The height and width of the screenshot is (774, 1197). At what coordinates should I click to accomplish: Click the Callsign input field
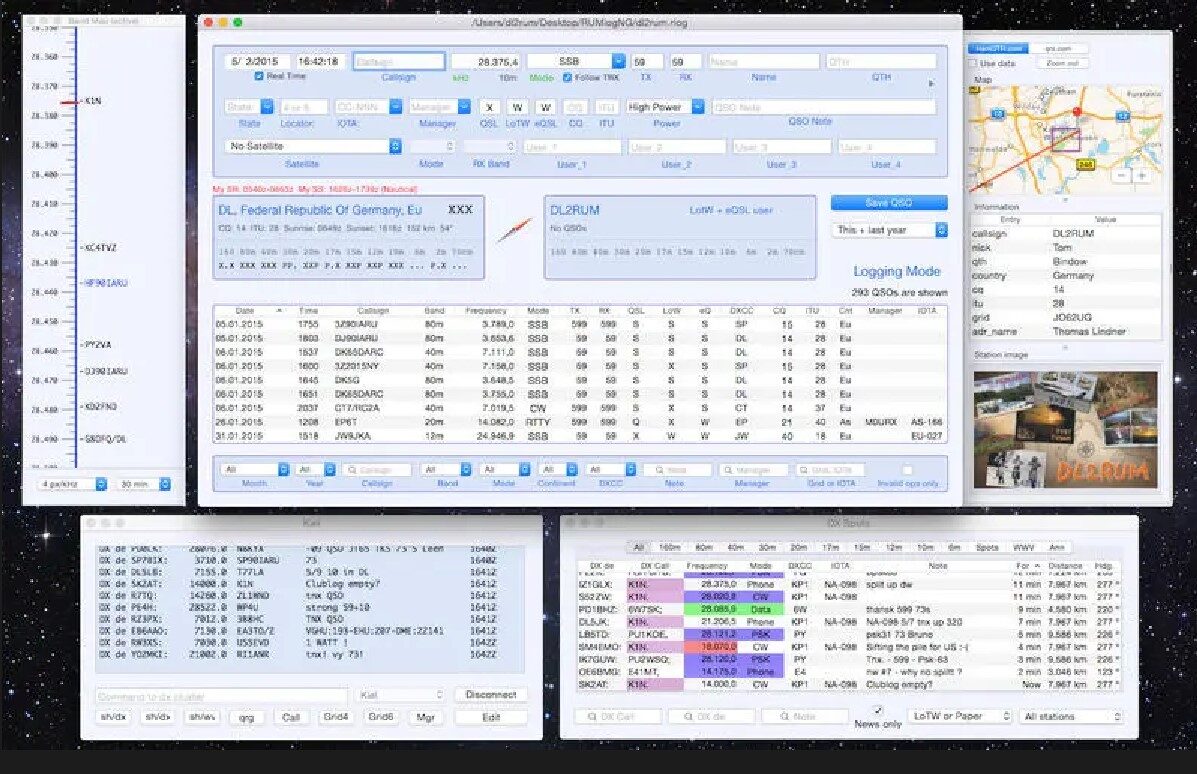399,61
